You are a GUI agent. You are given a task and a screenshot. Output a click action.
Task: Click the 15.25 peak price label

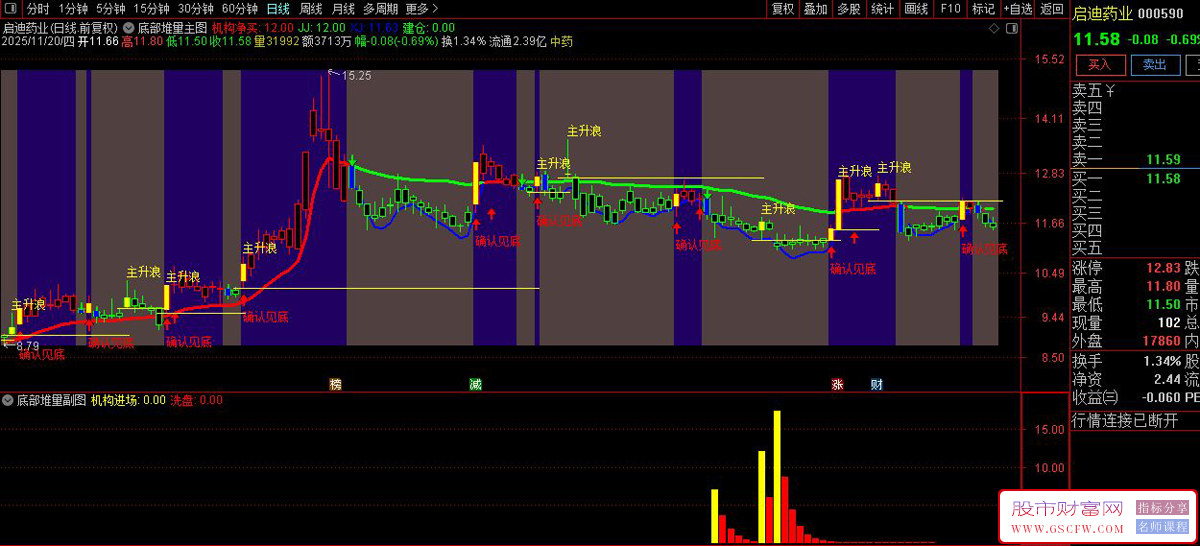click(356, 75)
